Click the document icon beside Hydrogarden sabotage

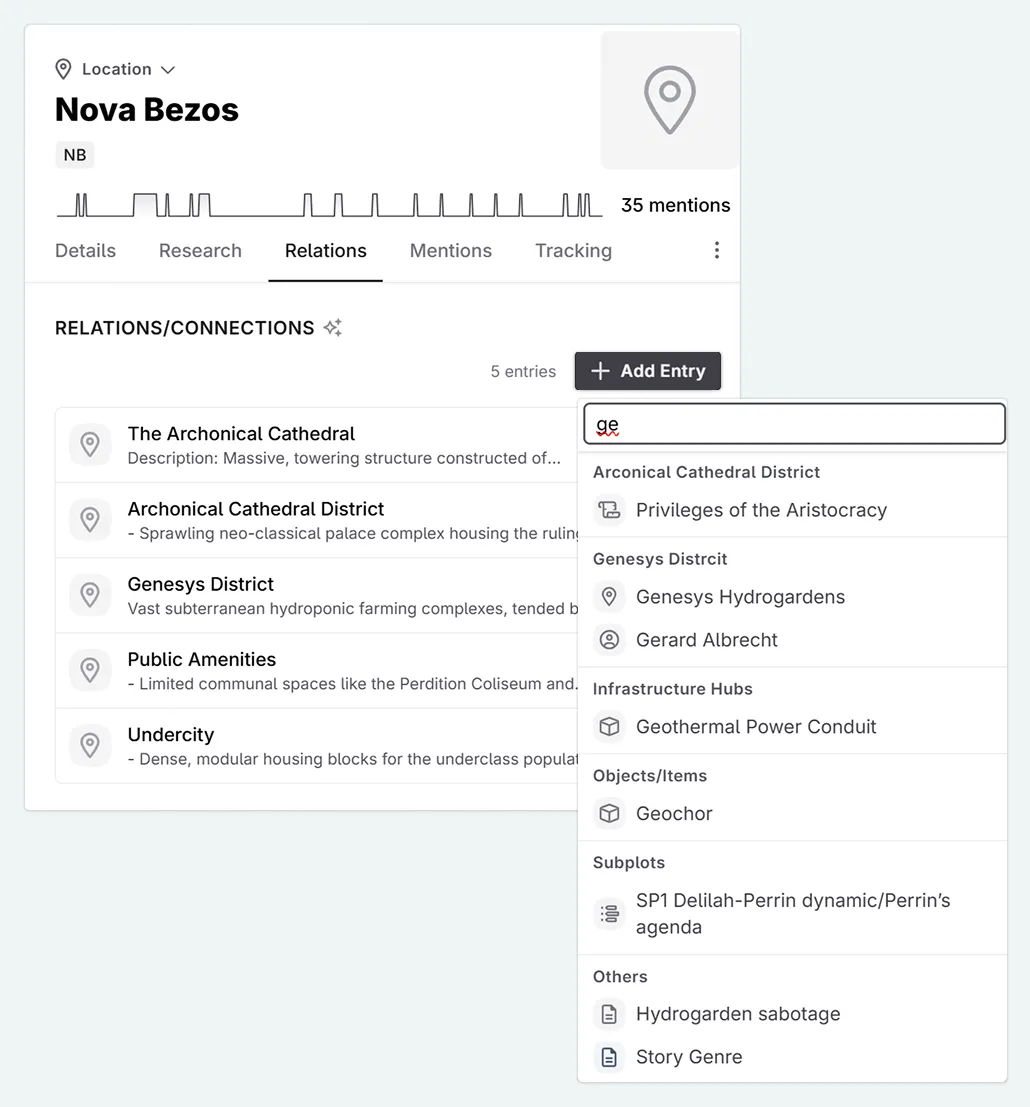click(x=609, y=1014)
